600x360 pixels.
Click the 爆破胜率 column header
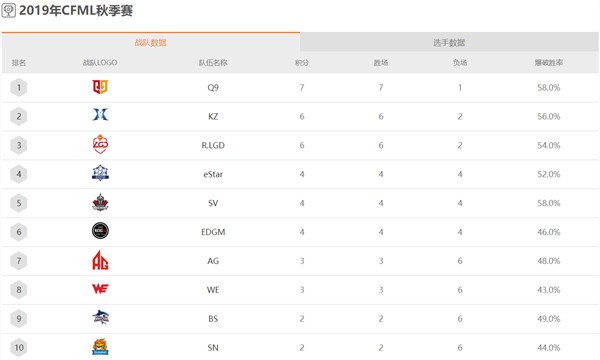click(549, 62)
